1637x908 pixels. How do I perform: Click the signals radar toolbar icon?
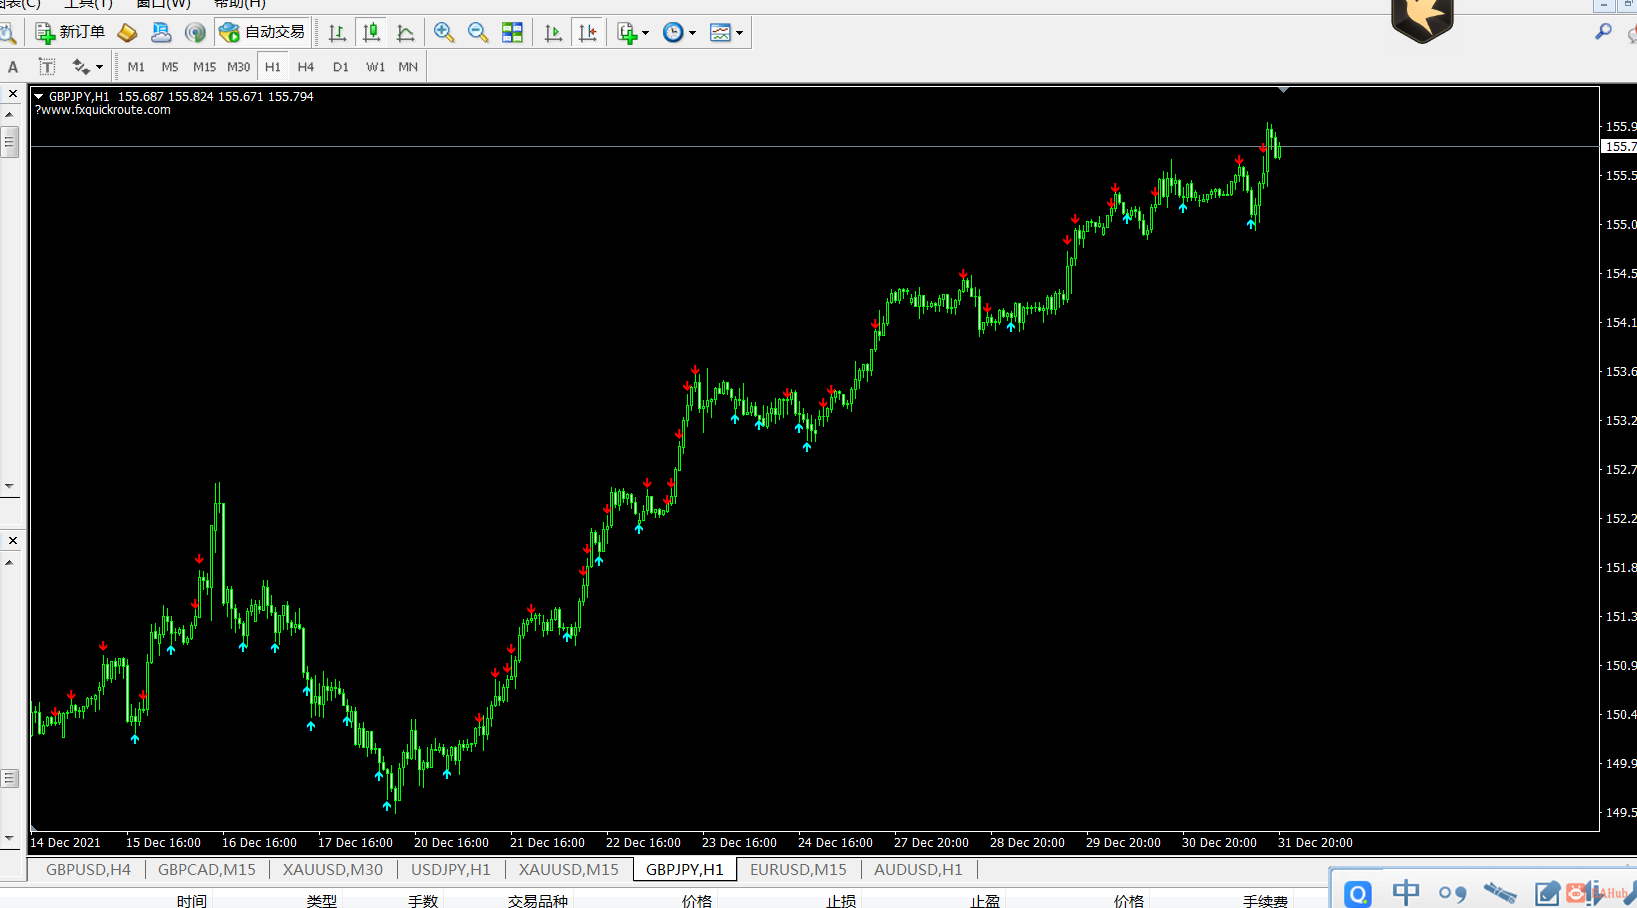[x=195, y=33]
